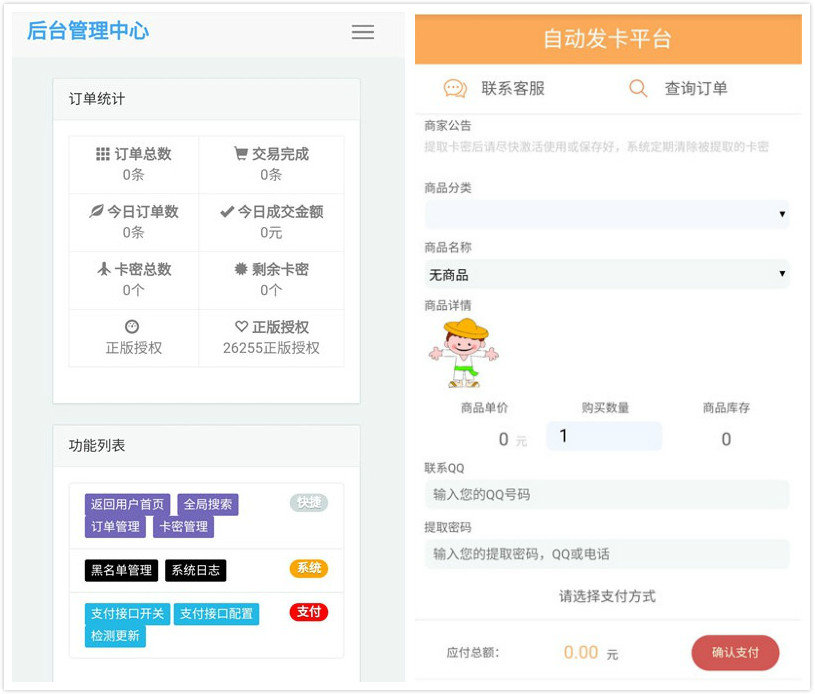Click the 今日成交金额 checkmark icon

tap(227, 212)
